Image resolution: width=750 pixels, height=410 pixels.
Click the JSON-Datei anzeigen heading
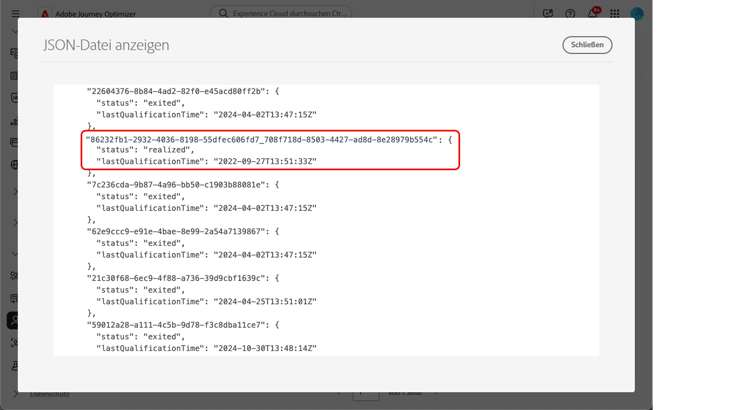[106, 45]
